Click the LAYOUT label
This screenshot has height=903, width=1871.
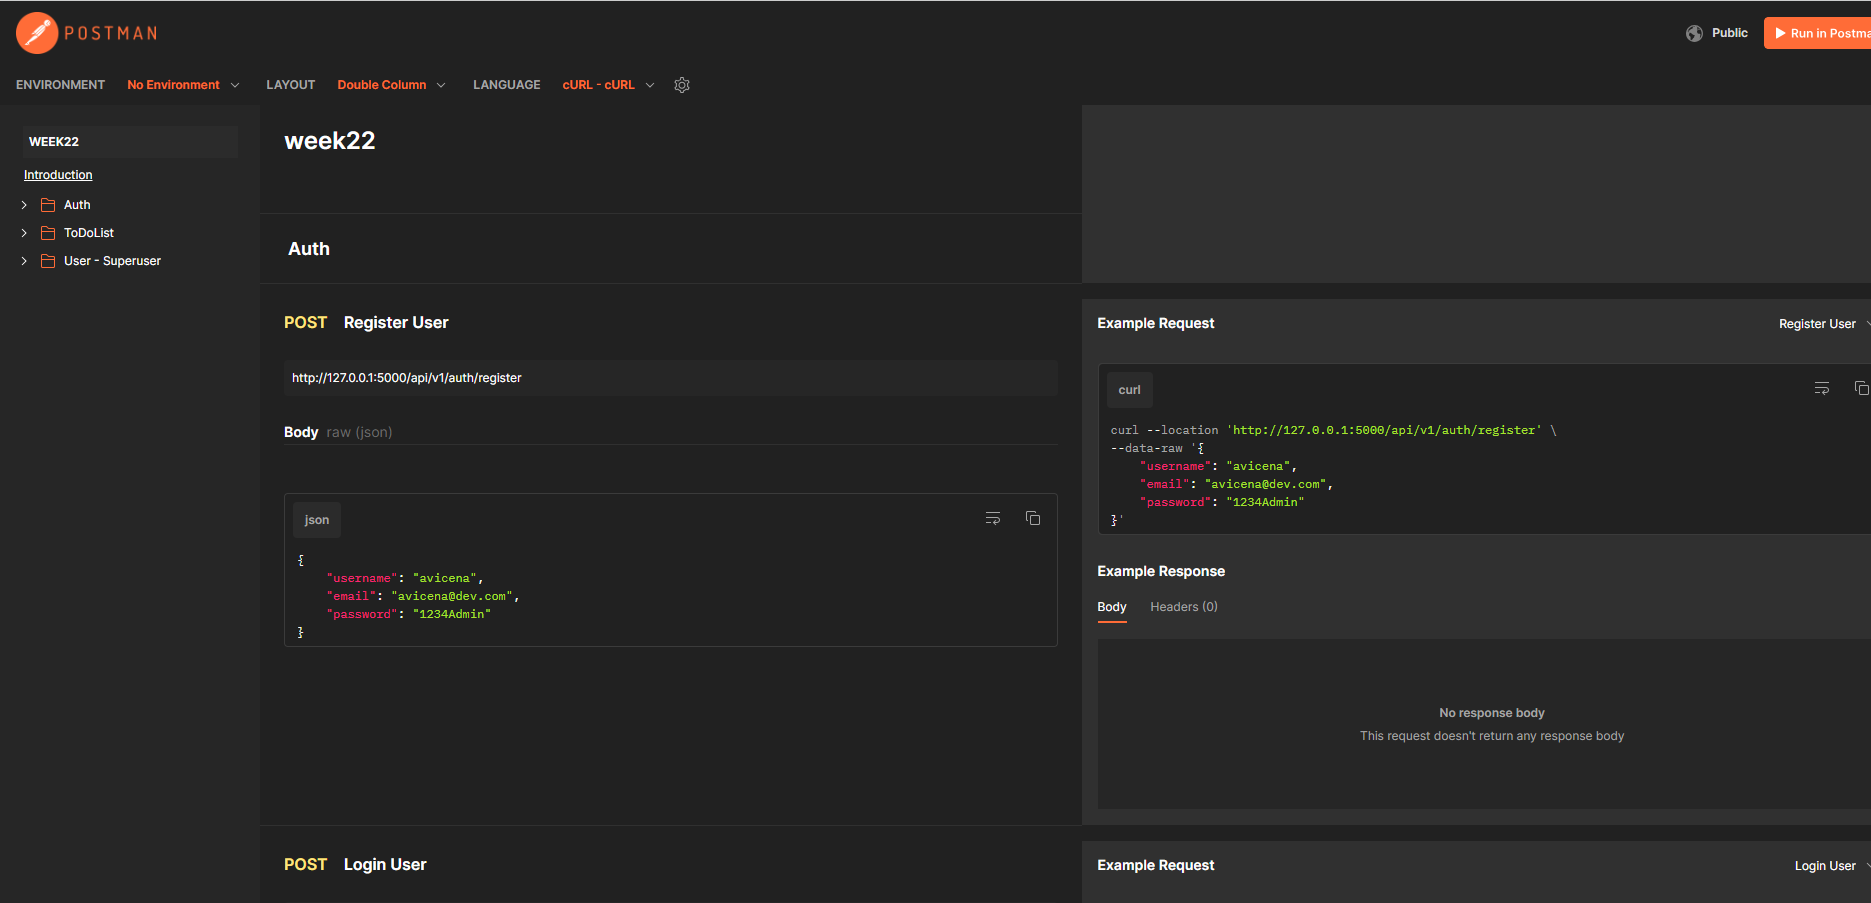[291, 85]
